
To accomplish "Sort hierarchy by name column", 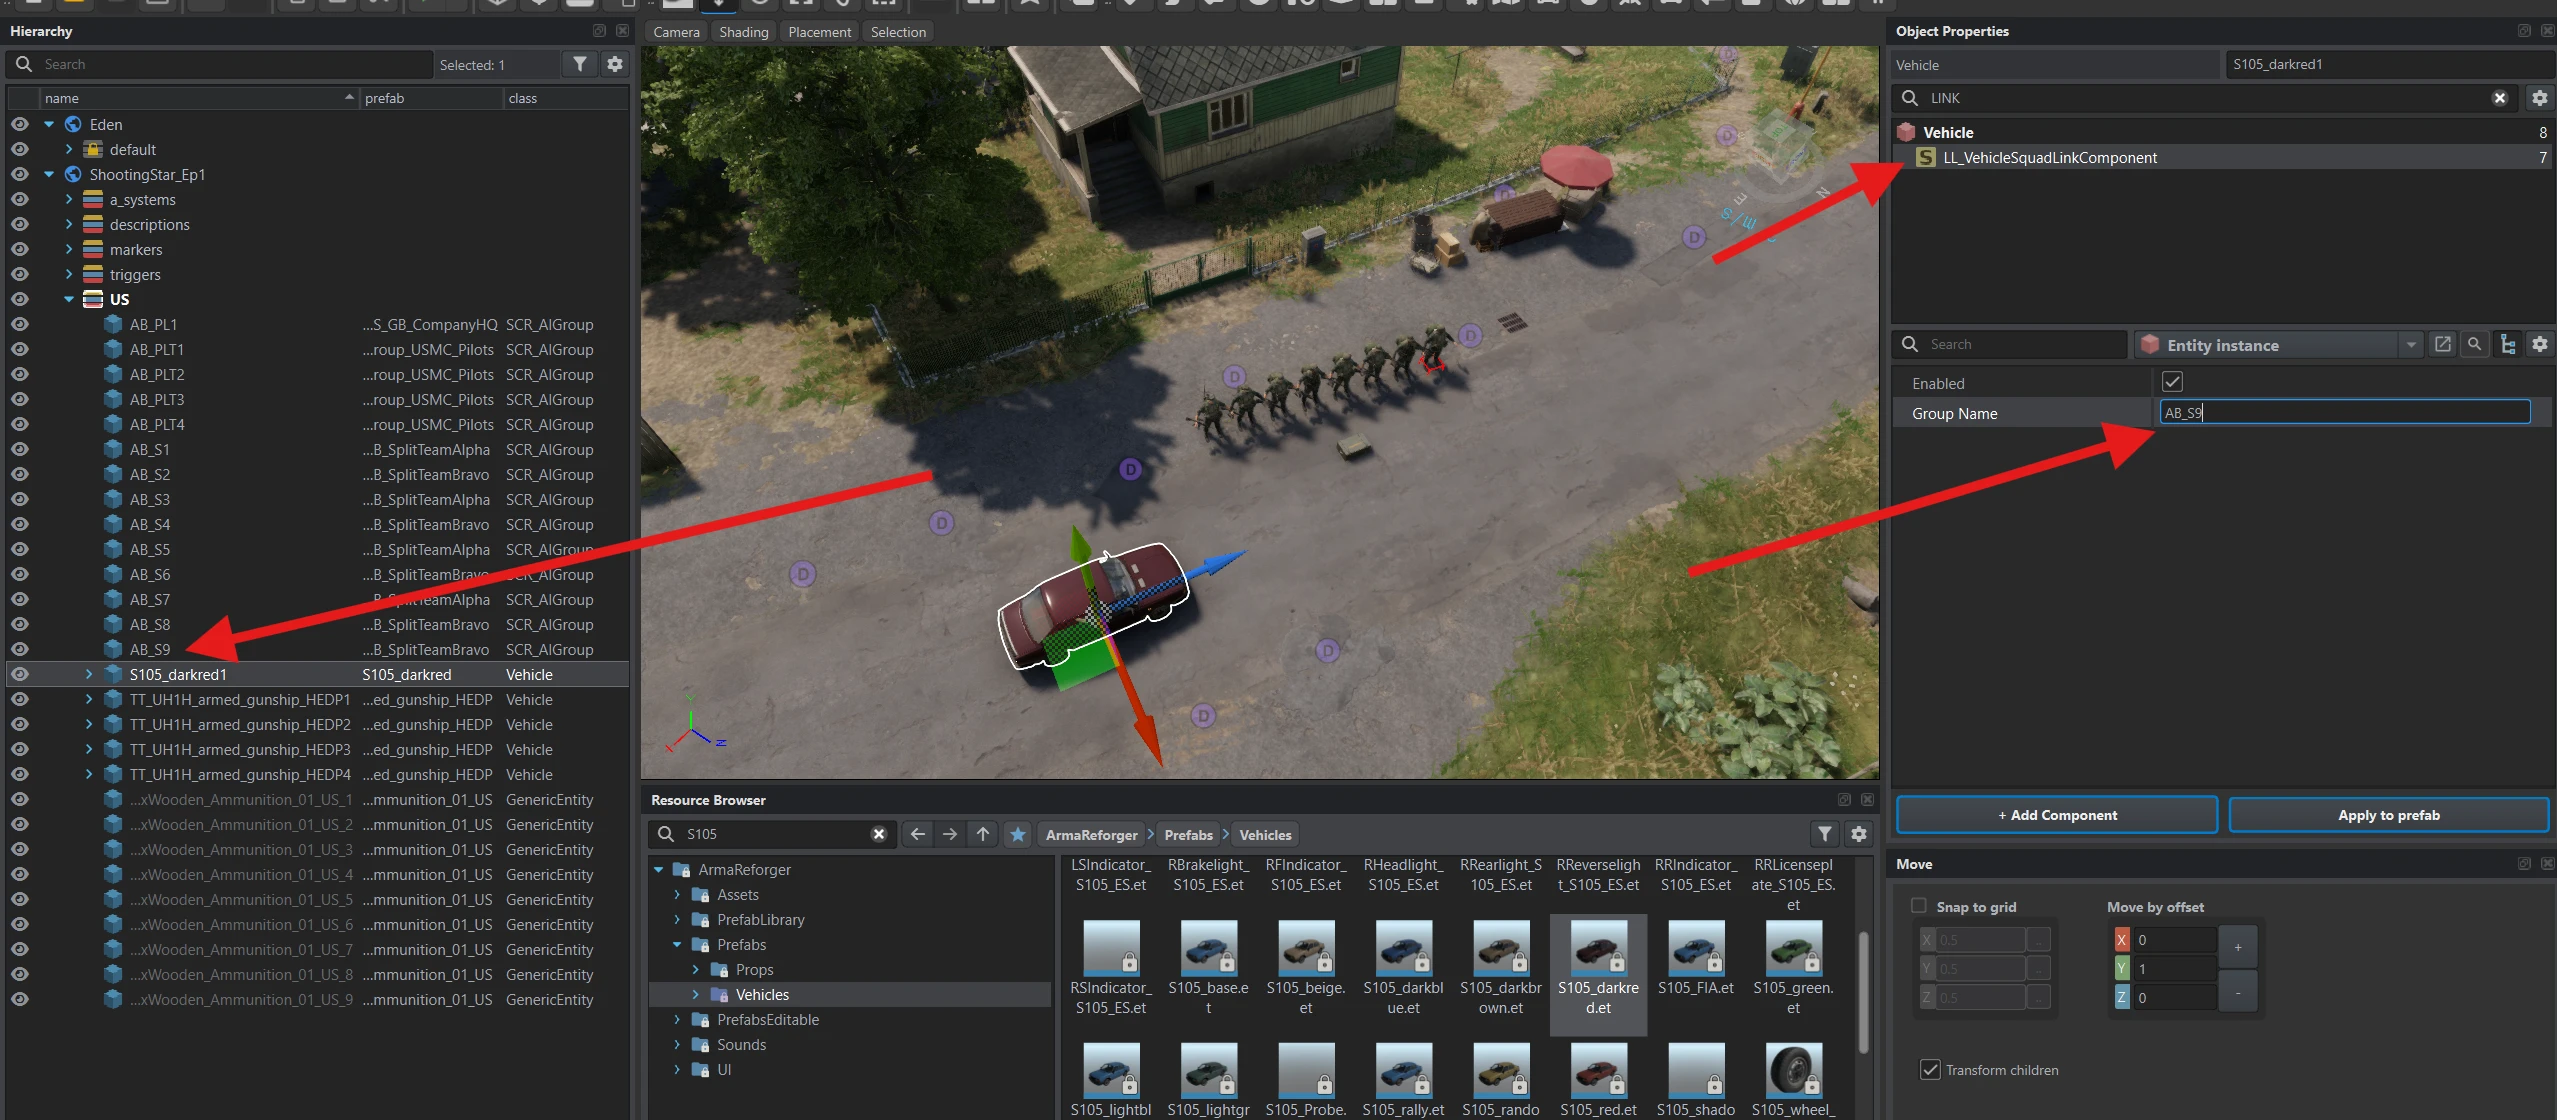I will (x=199, y=98).
